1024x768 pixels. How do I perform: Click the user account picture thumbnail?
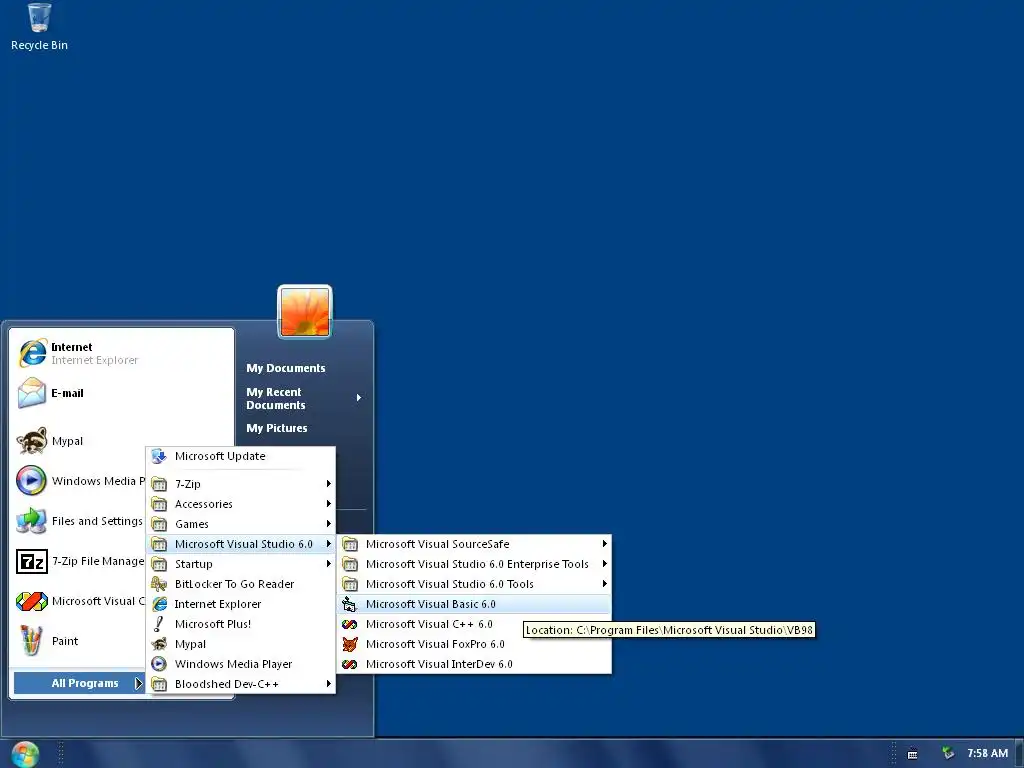[x=305, y=312]
